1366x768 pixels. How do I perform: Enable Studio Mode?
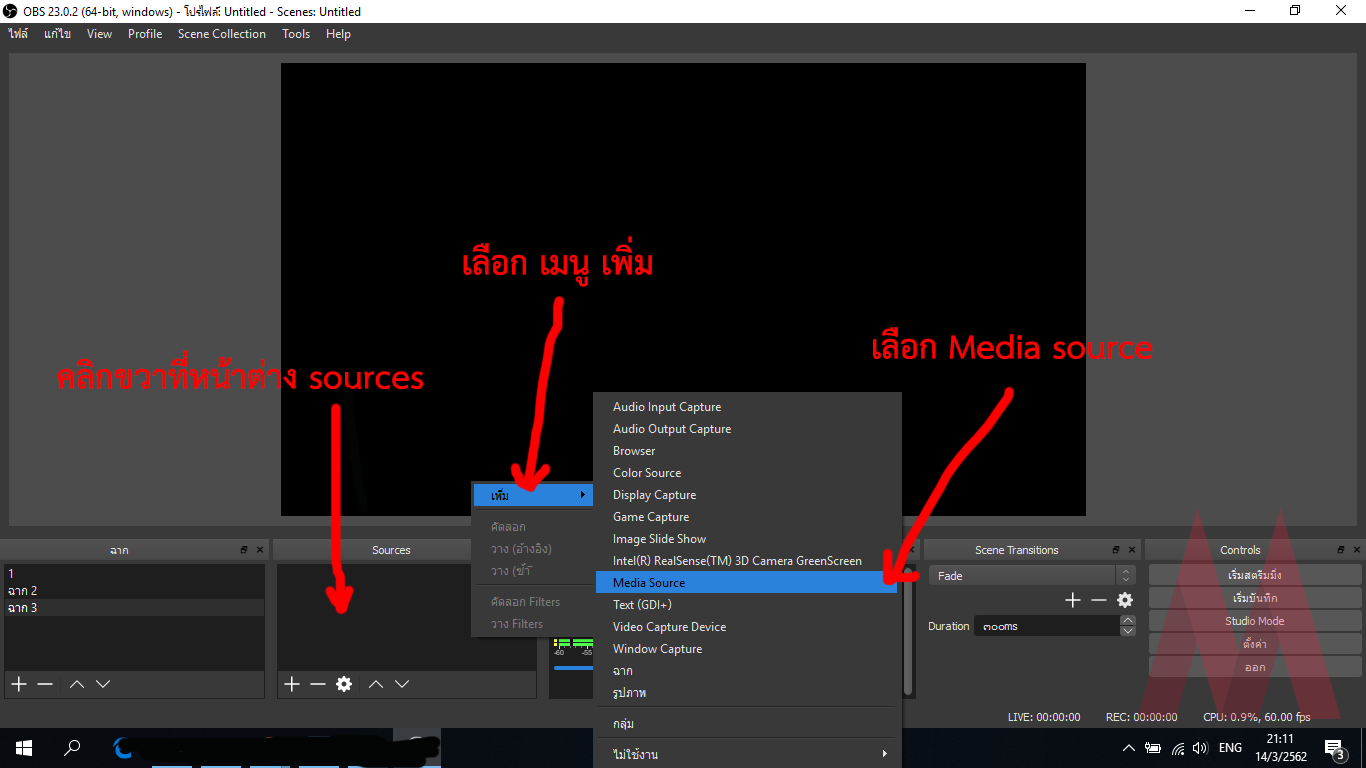[1255, 621]
